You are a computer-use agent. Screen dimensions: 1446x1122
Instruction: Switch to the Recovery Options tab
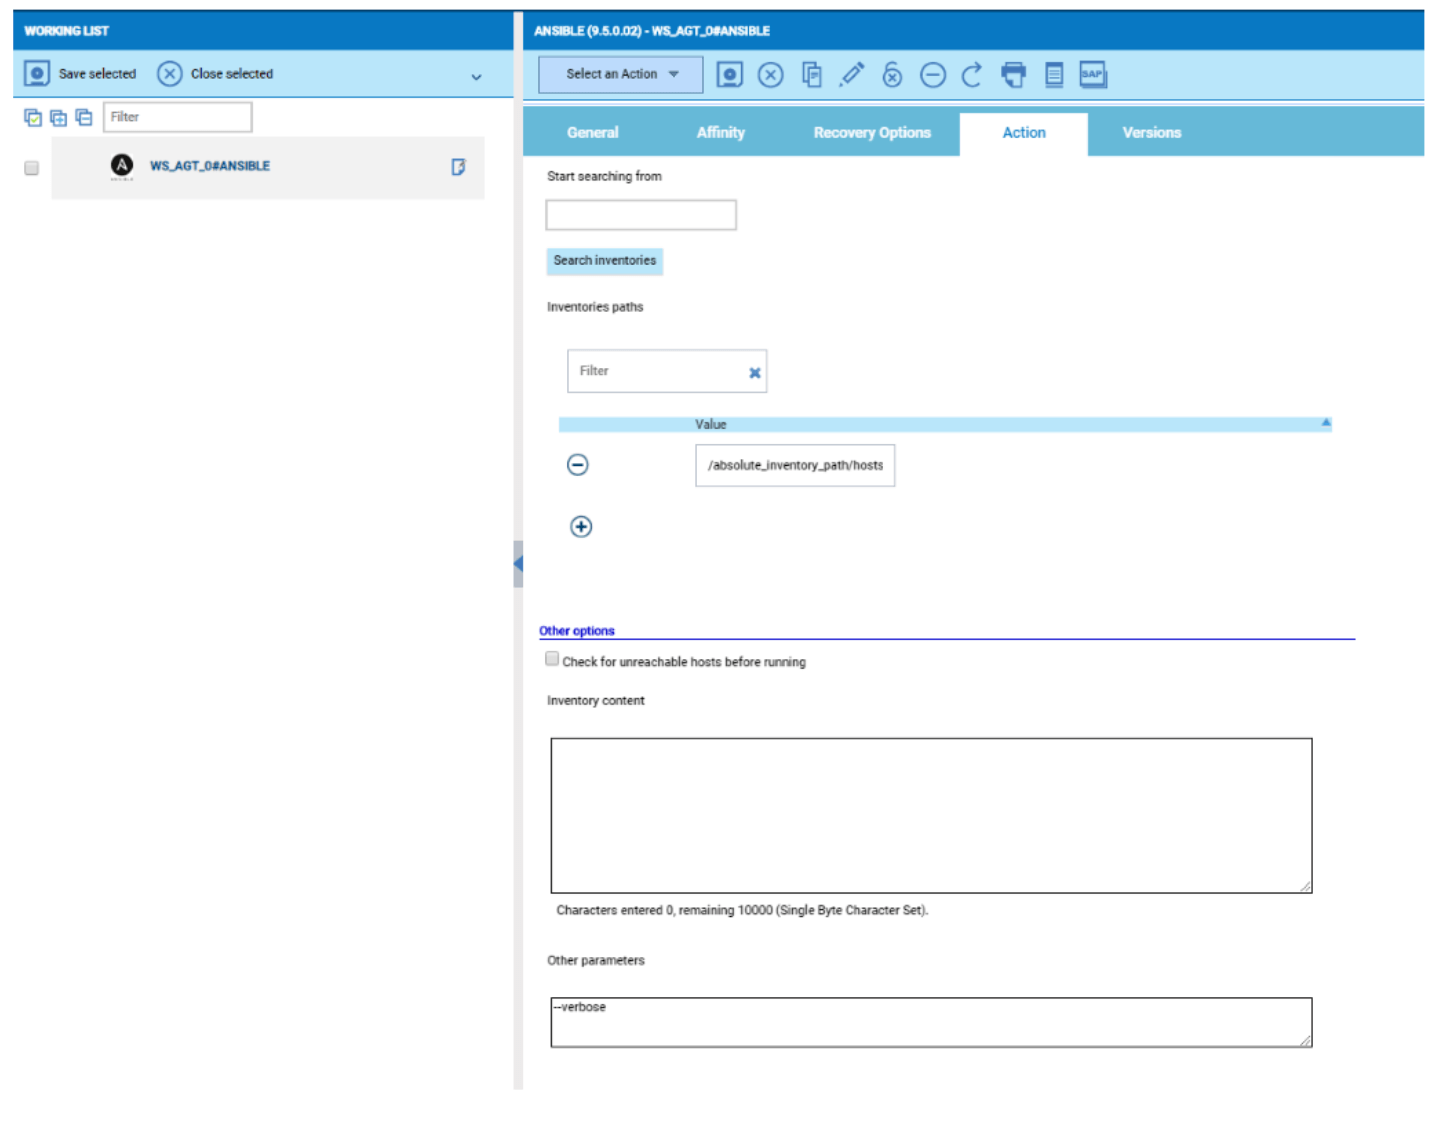[x=871, y=133]
